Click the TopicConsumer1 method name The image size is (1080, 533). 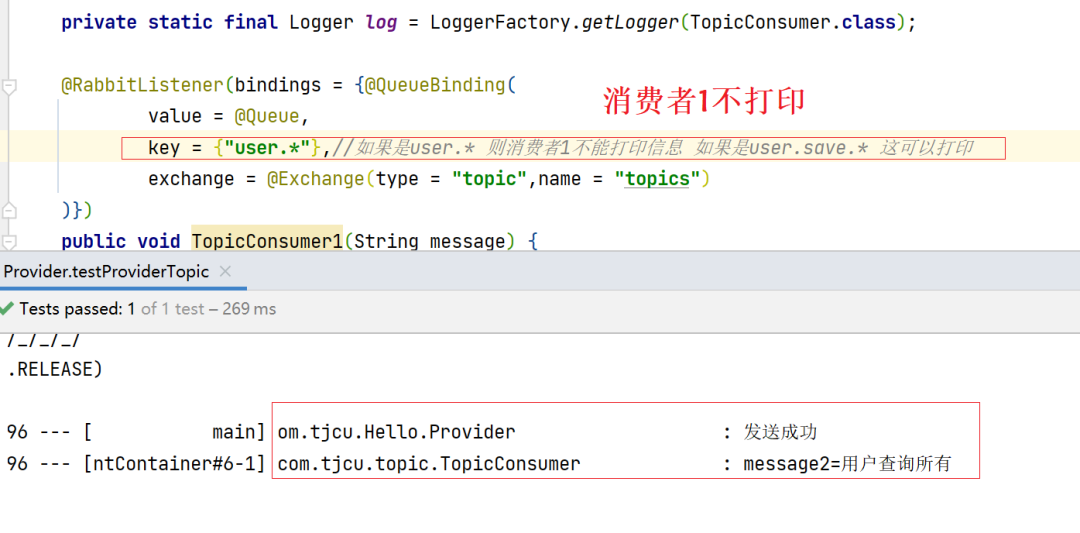[267, 242]
